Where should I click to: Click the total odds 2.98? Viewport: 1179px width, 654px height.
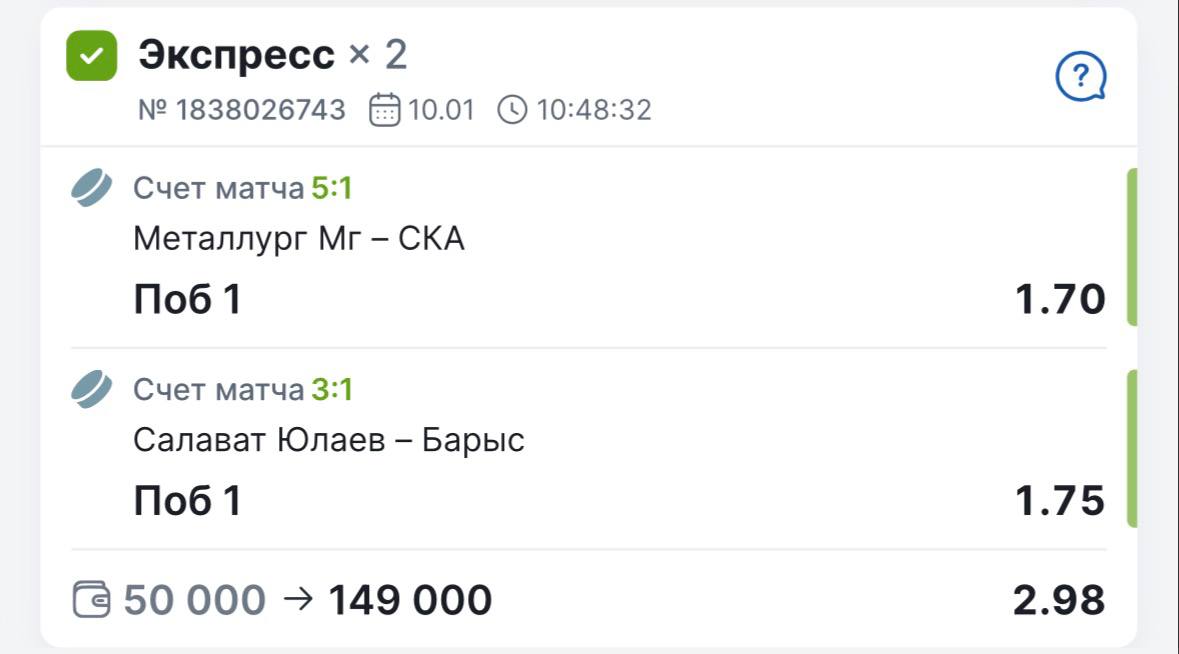[x=1058, y=600]
